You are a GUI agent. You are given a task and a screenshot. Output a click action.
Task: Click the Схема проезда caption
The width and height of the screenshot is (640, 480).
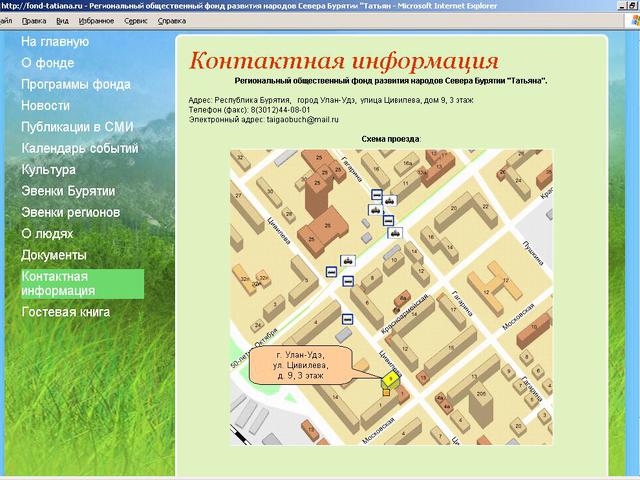tap(391, 139)
